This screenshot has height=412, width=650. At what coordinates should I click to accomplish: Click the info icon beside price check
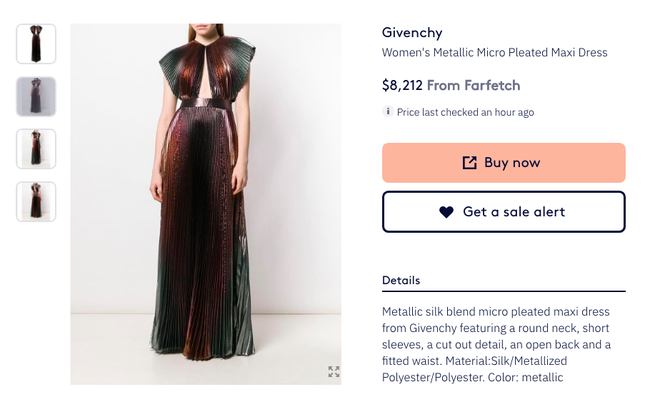coord(388,111)
